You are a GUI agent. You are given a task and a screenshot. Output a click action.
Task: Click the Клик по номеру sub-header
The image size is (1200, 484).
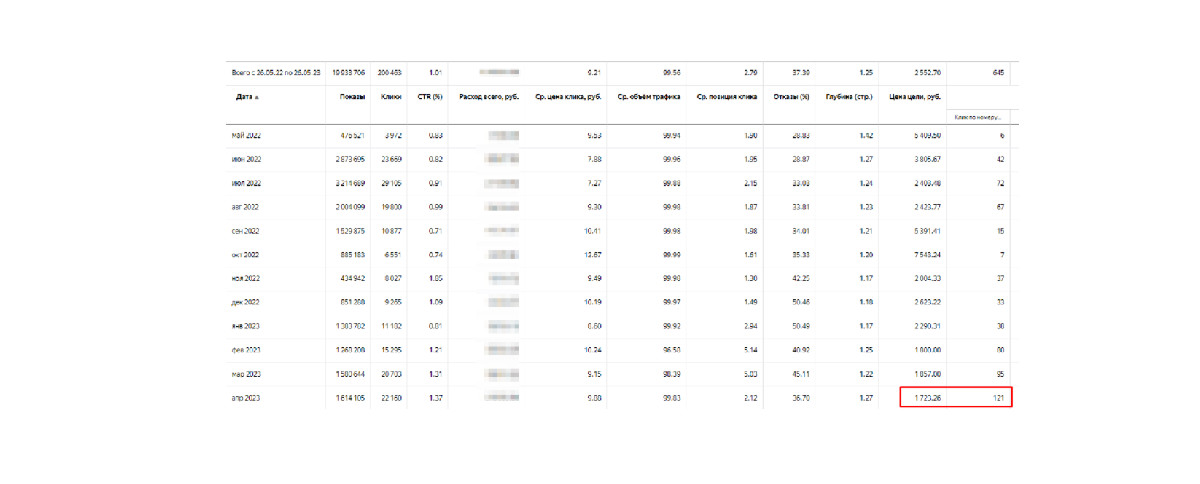pyautogui.click(x=977, y=117)
